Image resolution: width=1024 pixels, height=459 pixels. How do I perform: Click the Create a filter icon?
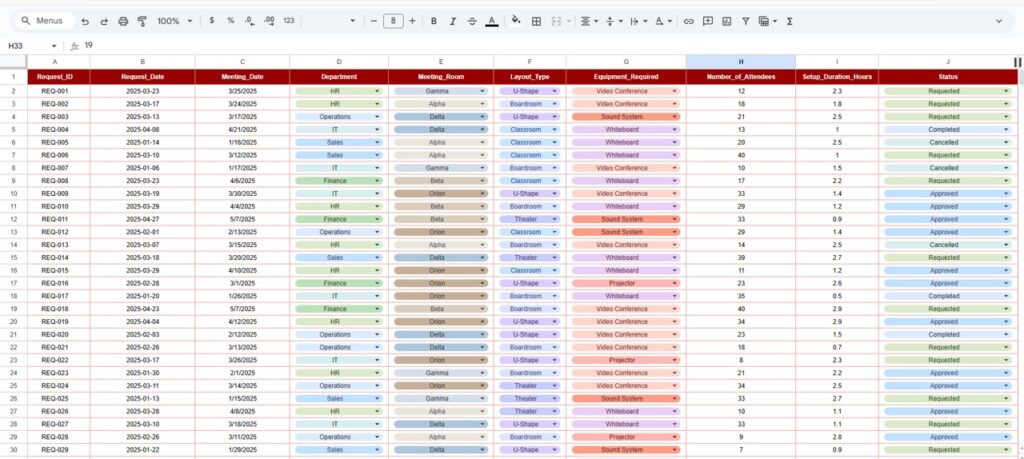[x=745, y=21]
